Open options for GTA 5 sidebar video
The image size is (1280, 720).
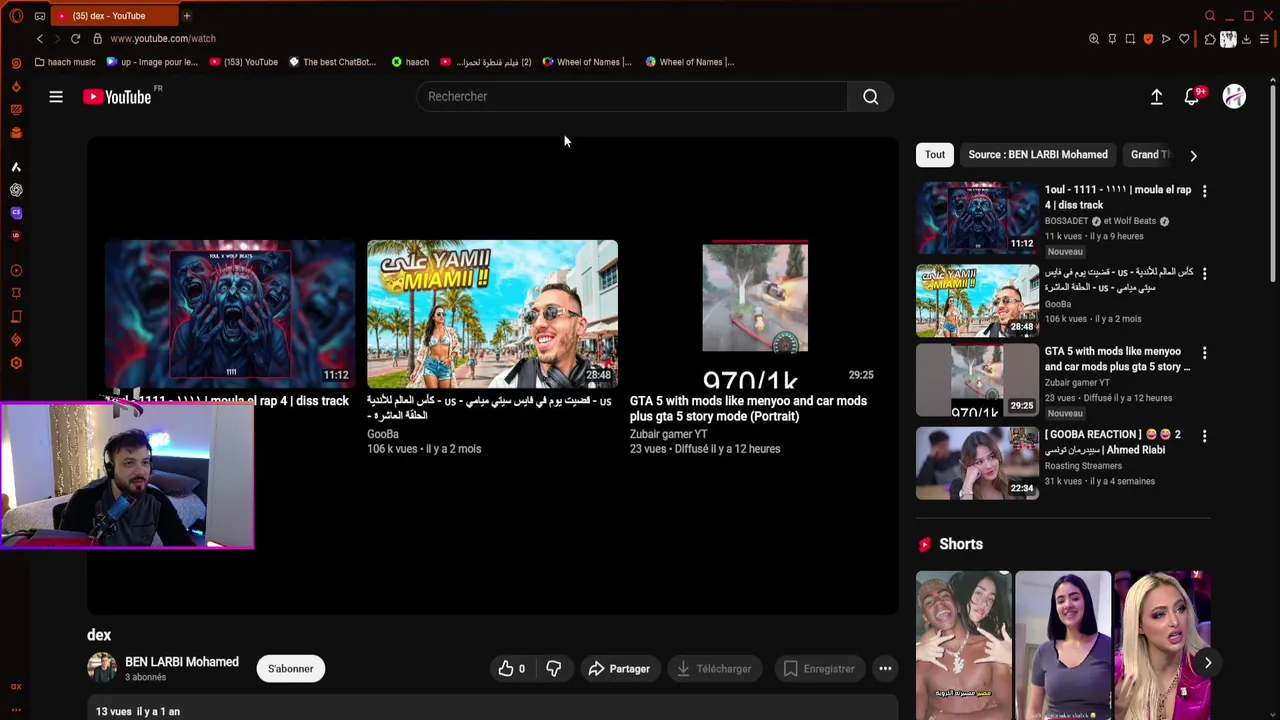1204,353
